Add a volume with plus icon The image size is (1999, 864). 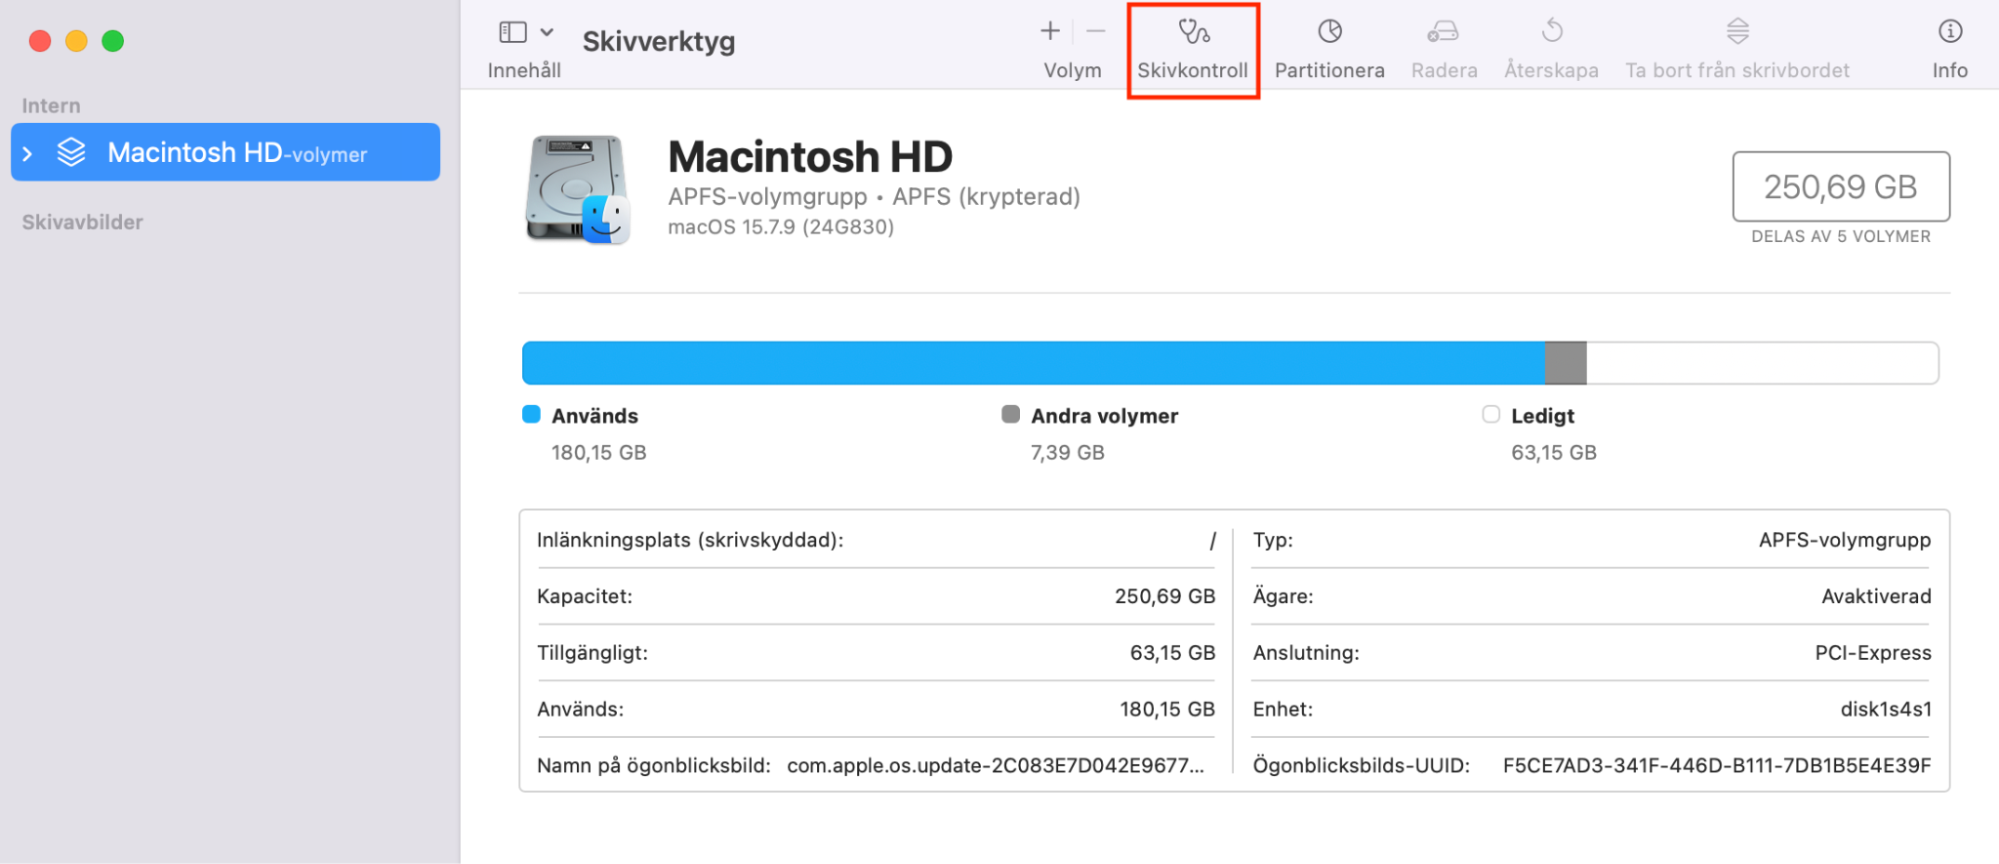pyautogui.click(x=1050, y=31)
